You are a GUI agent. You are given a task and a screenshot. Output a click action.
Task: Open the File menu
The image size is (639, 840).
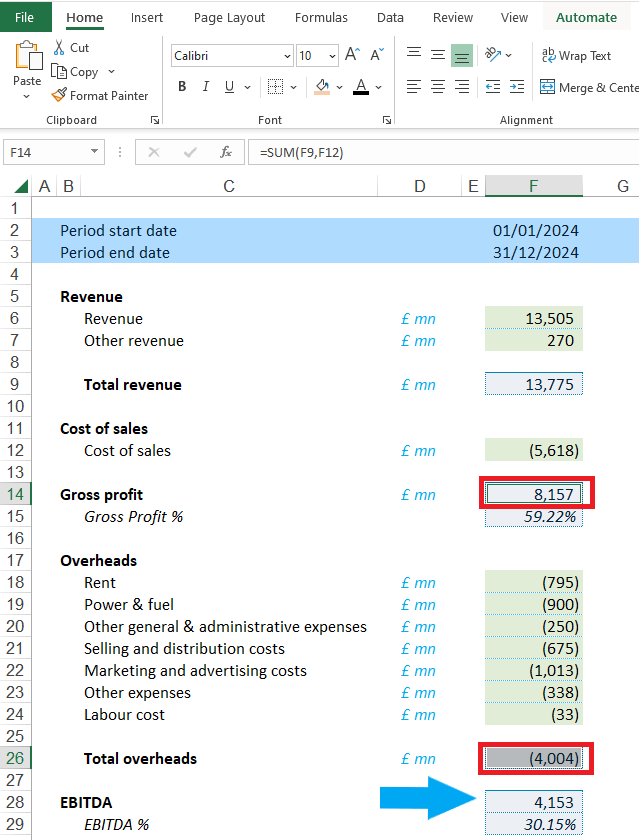point(25,17)
